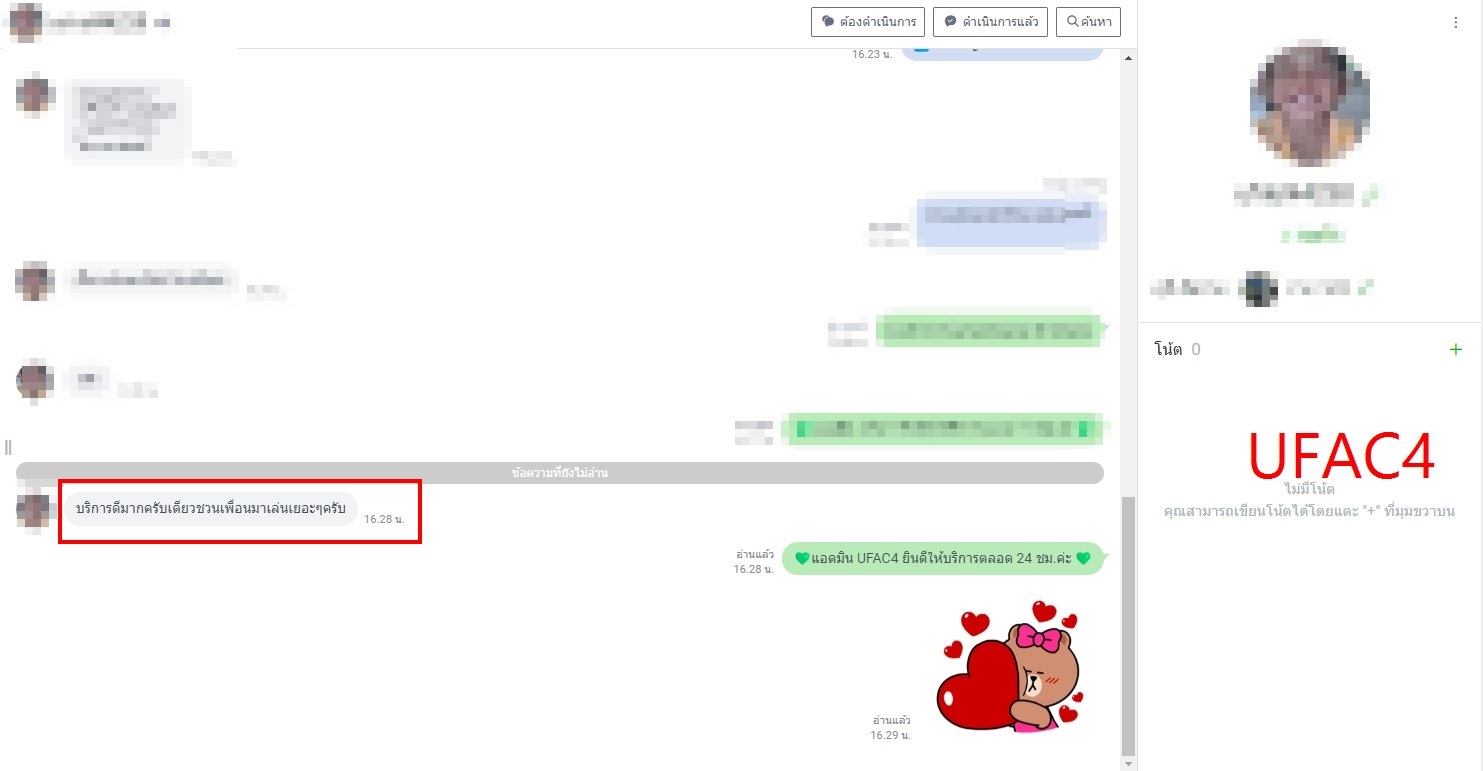The image size is (1483, 771).
Task: Click the brown bear heart sticker
Action: [x=1010, y=665]
